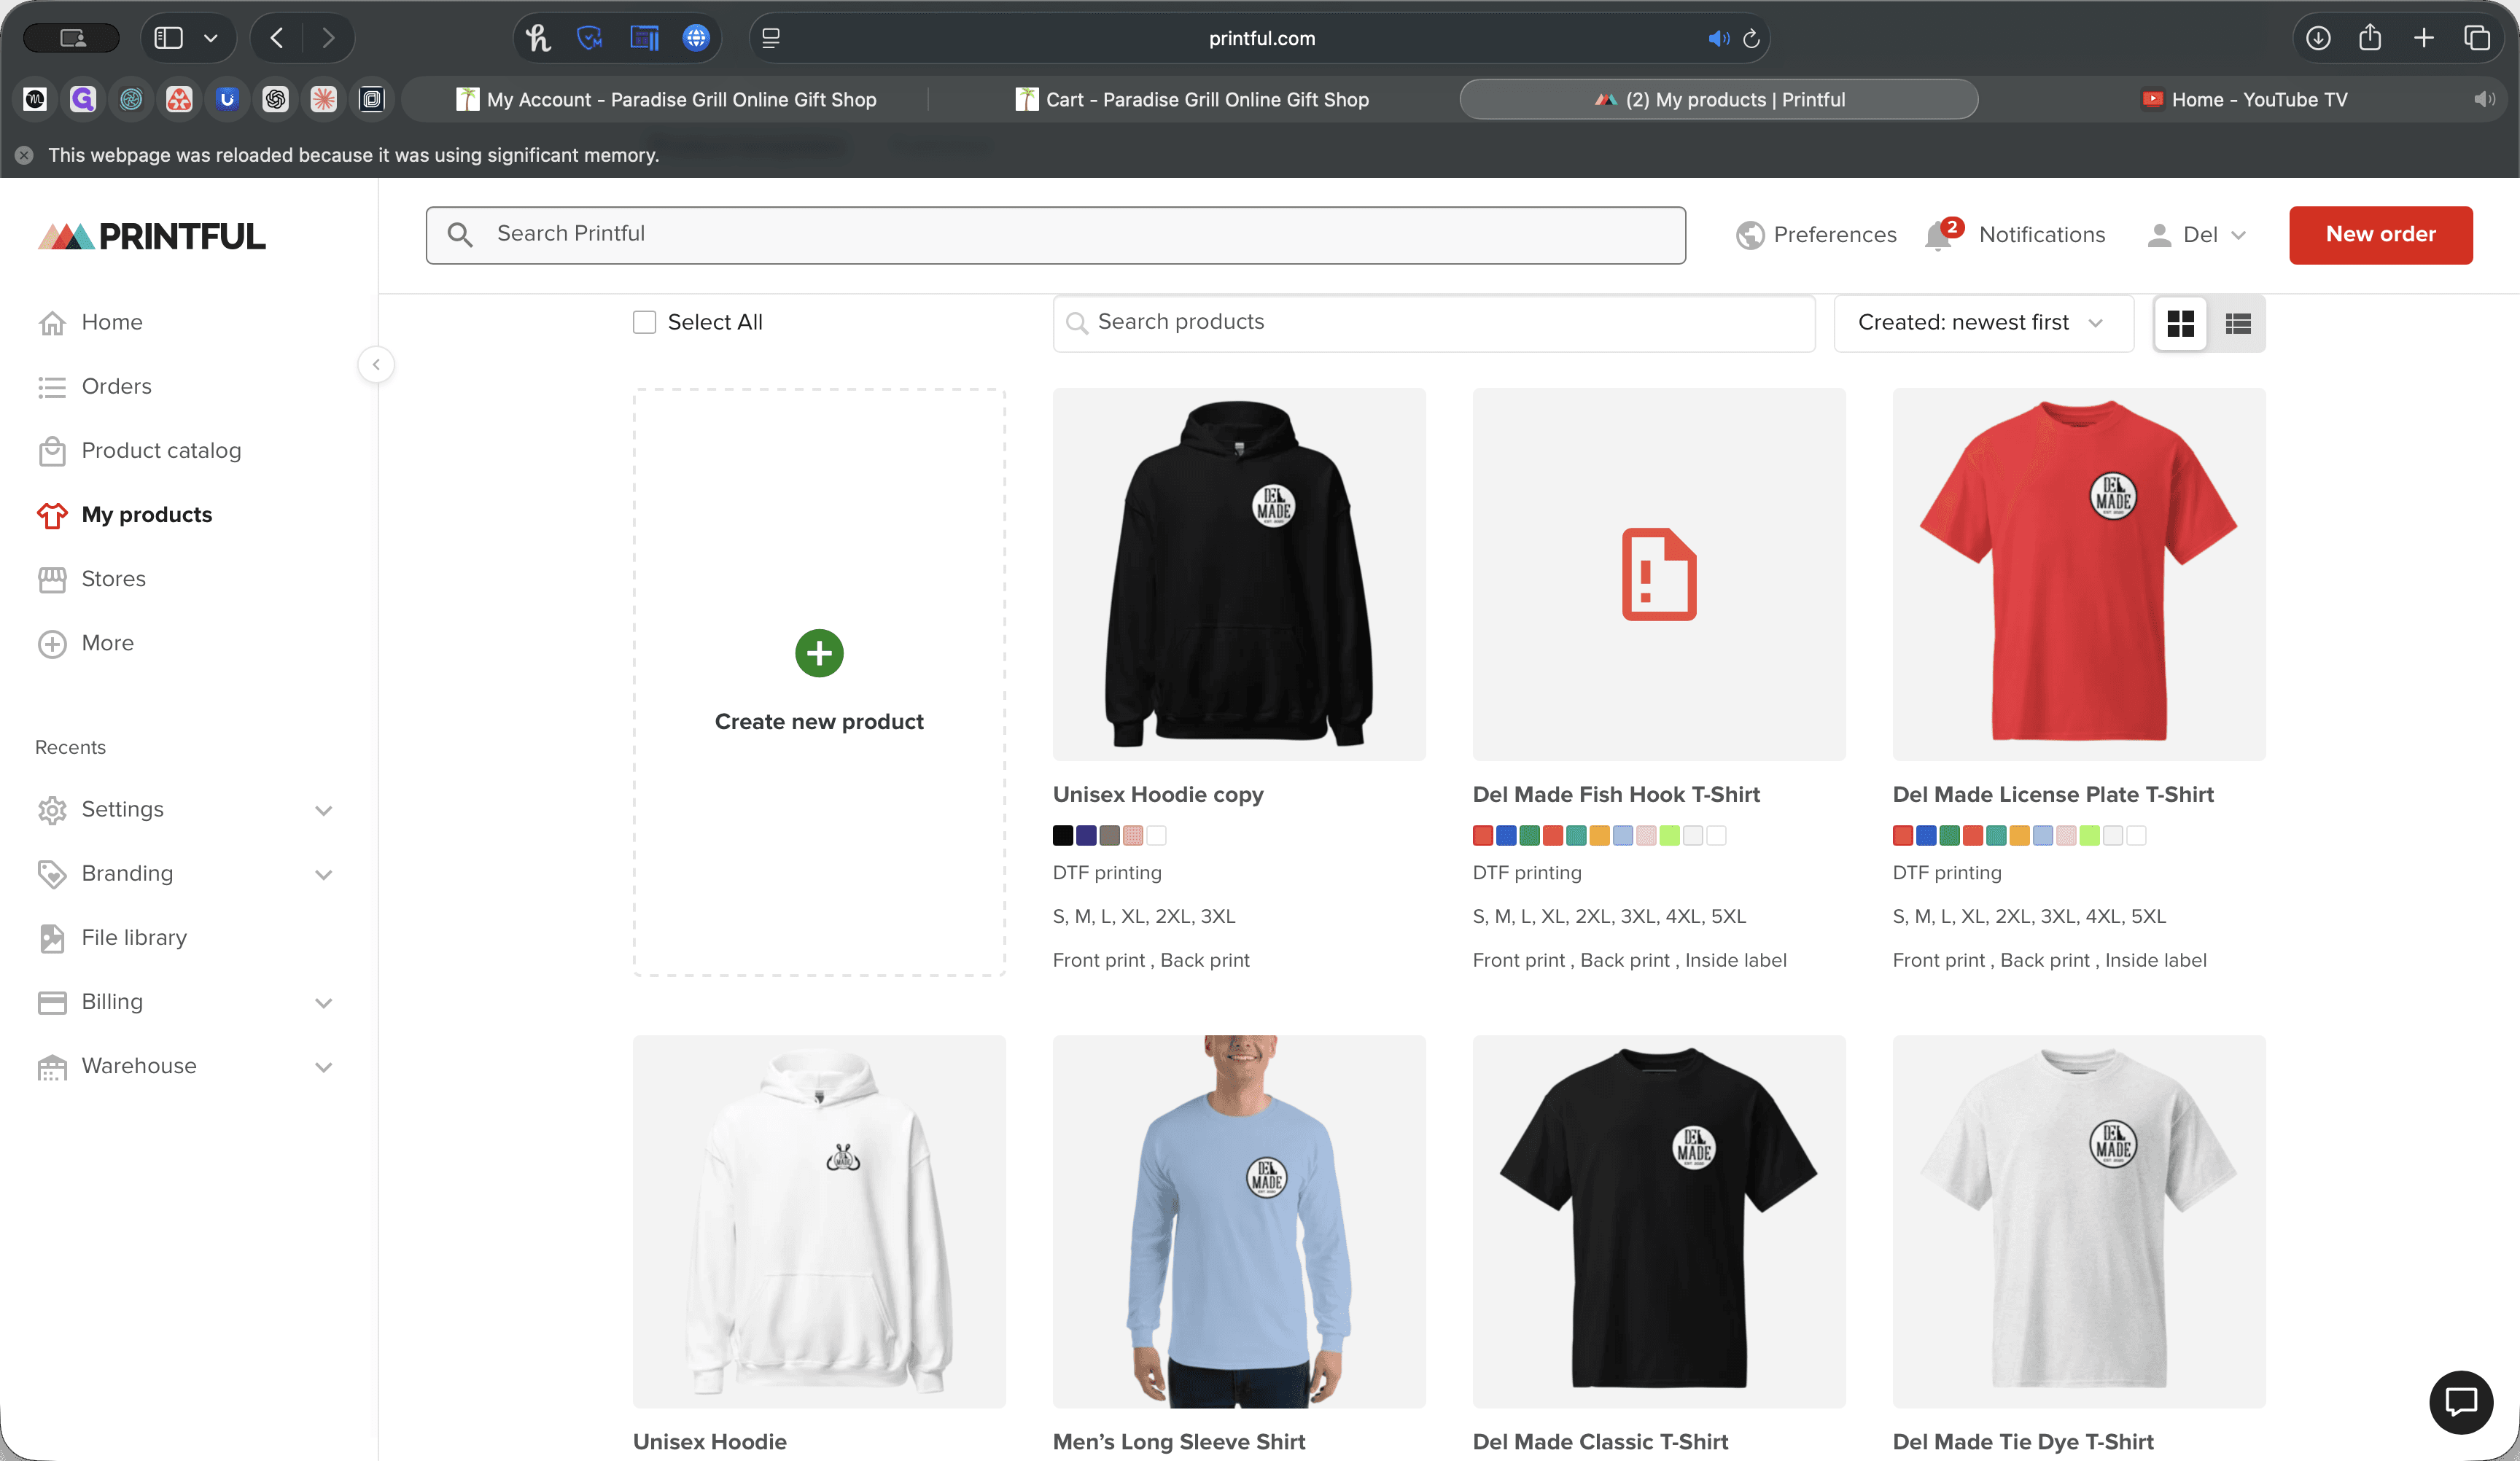This screenshot has height=1461, width=2520.
Task: Click green plus to create new product
Action: pos(819,653)
